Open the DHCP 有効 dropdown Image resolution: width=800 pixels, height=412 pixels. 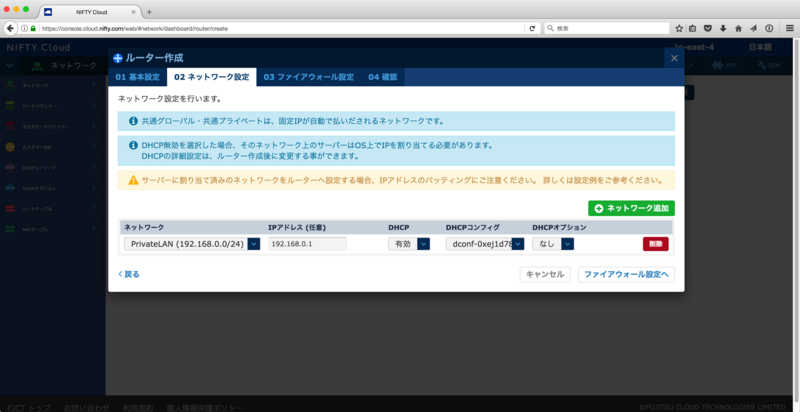(409, 244)
